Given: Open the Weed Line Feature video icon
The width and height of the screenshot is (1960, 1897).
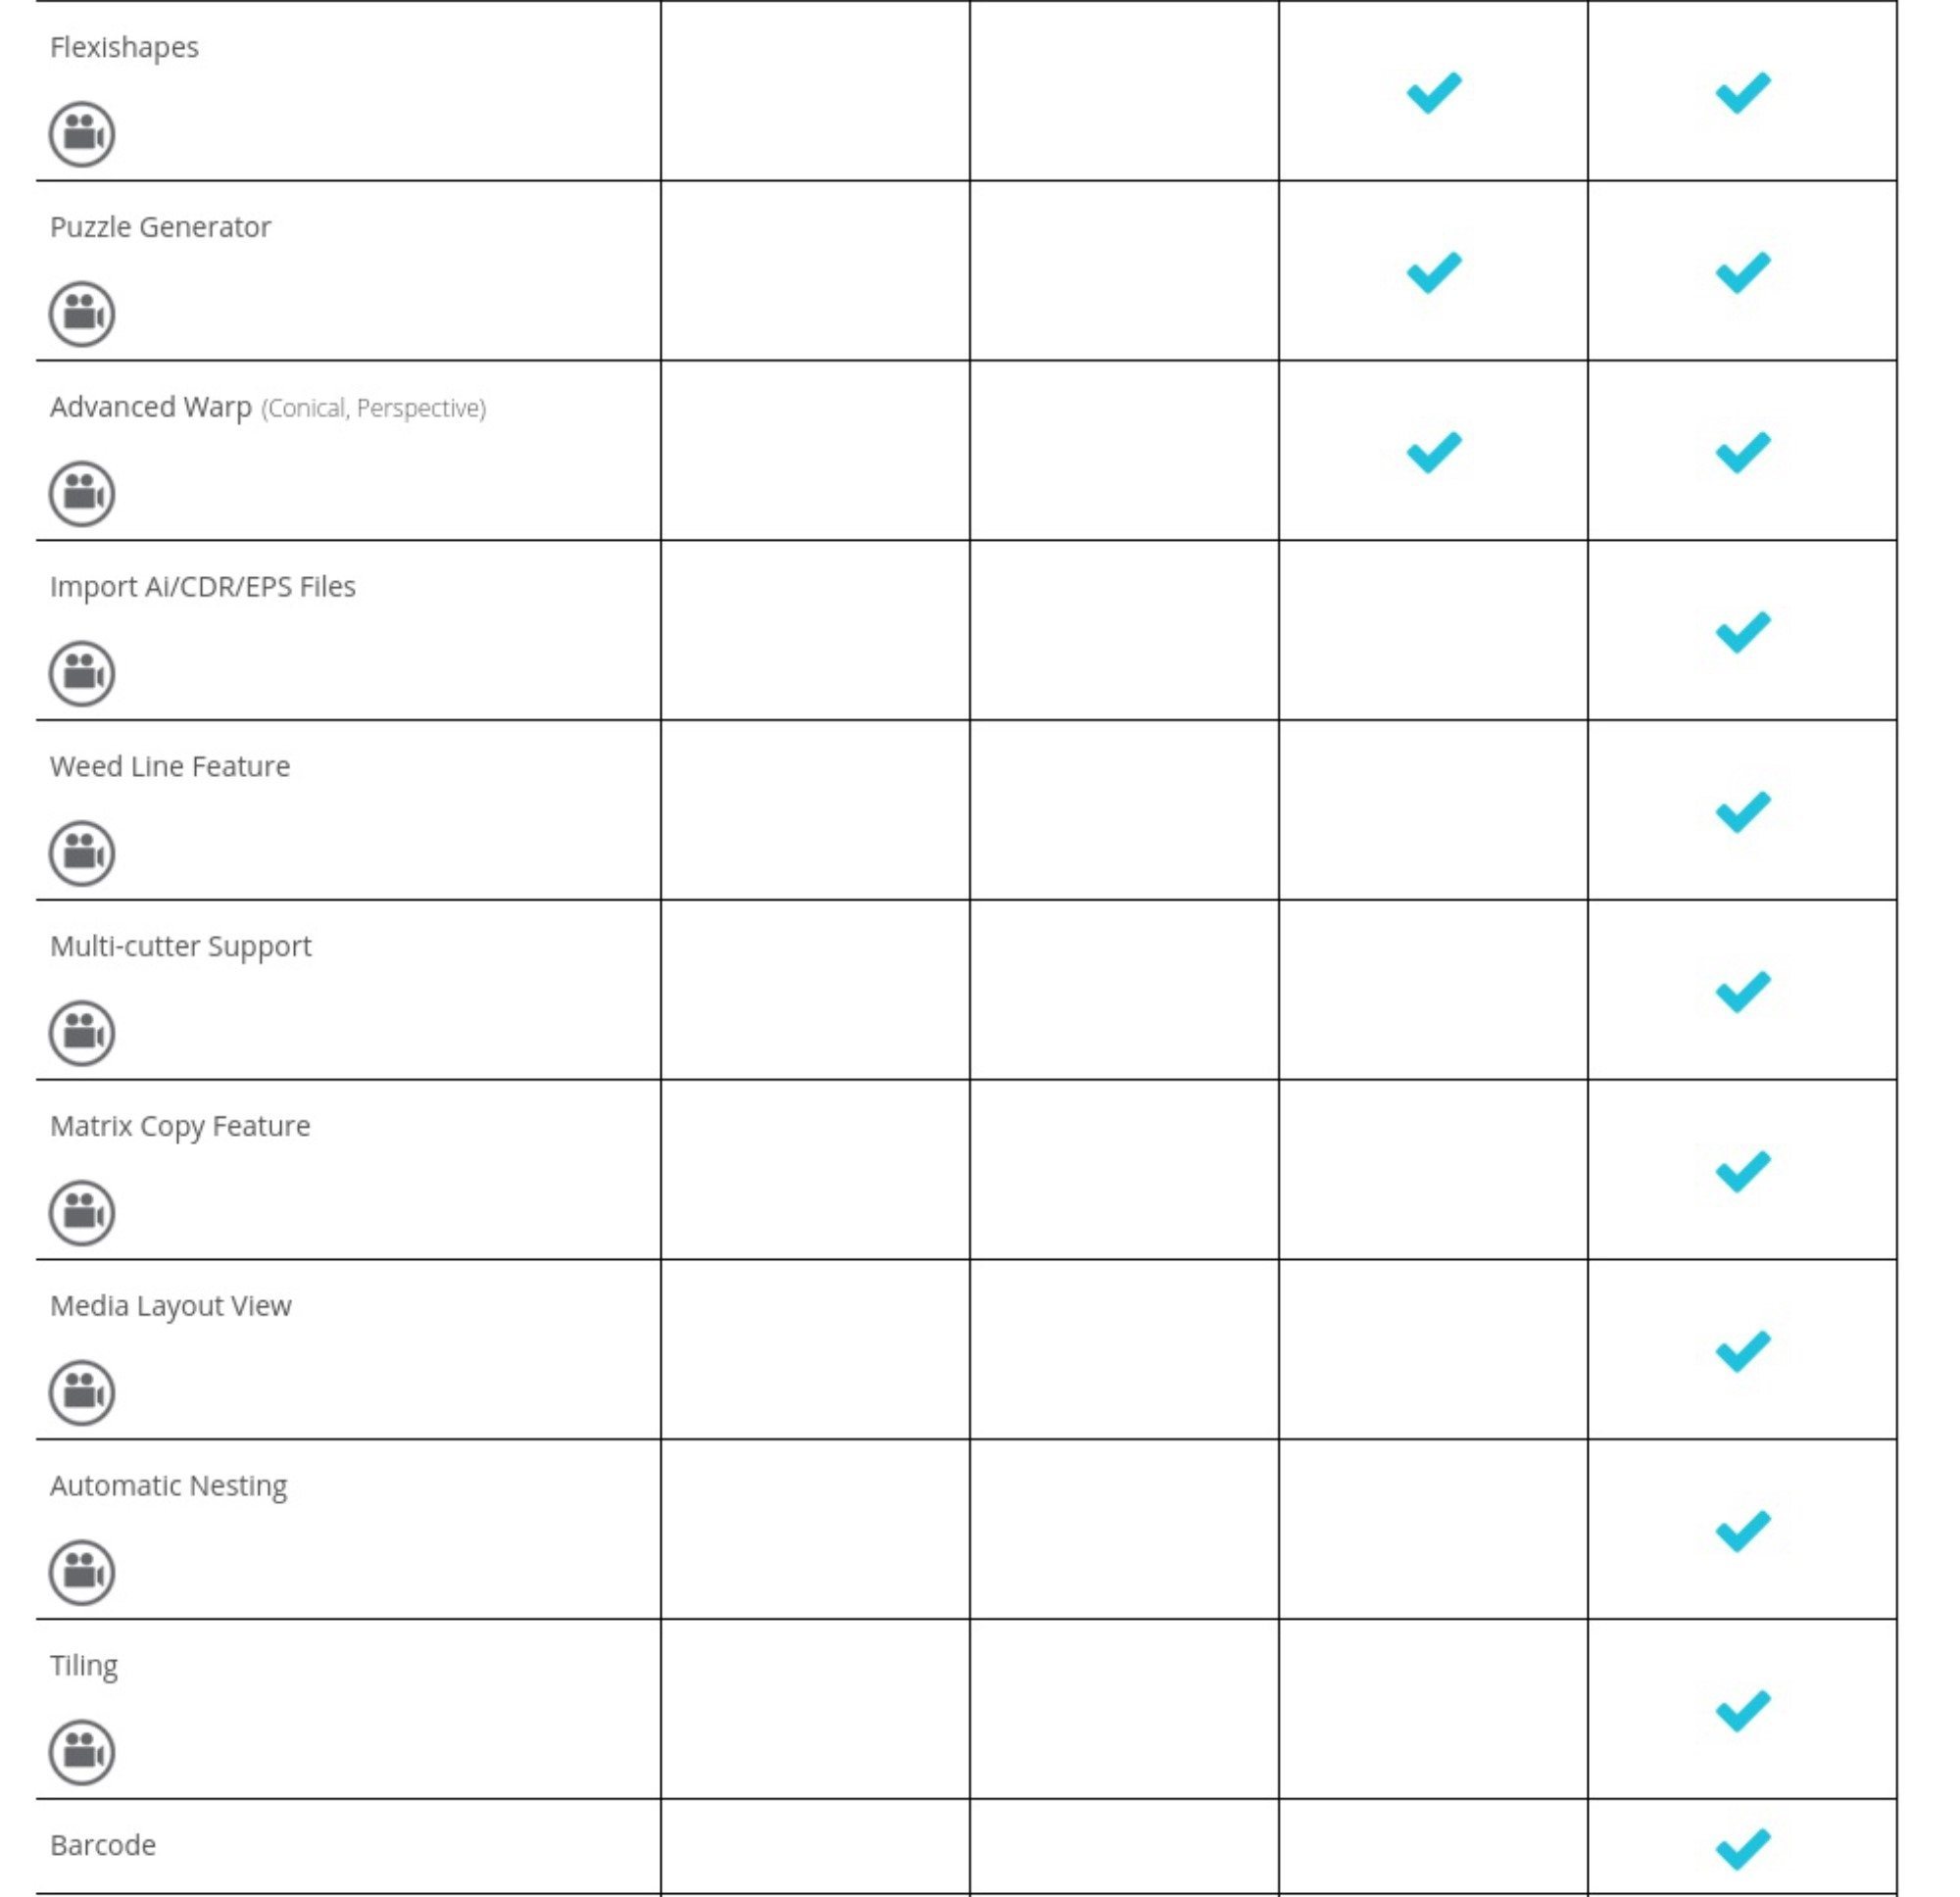Looking at the screenshot, I should point(82,853).
